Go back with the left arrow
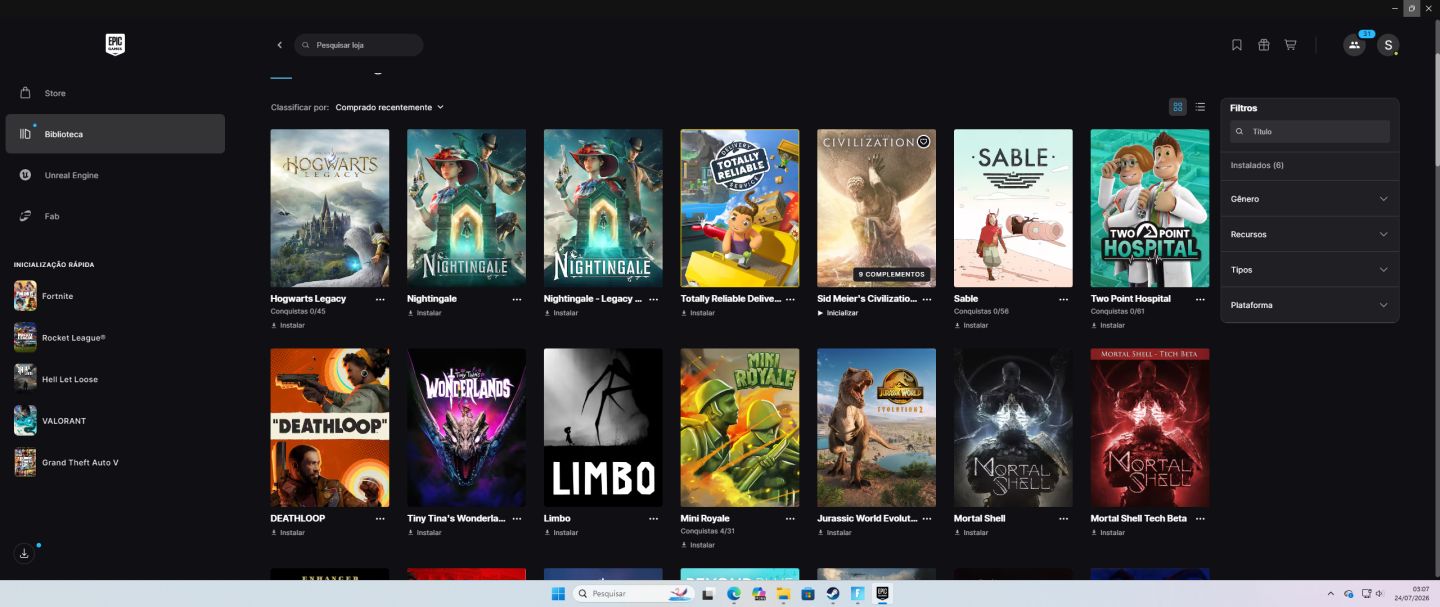 point(280,45)
